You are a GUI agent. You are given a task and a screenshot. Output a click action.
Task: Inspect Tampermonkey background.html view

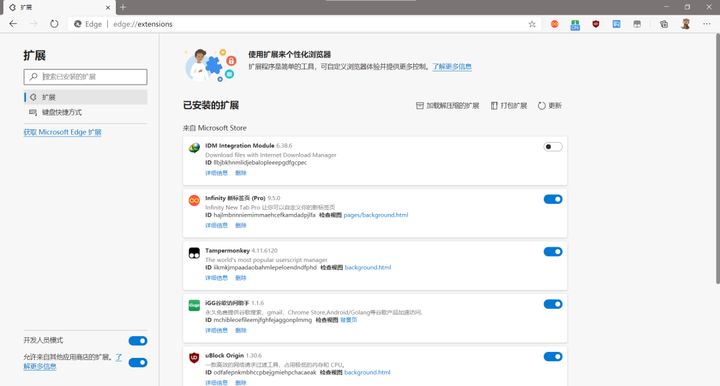click(368, 267)
